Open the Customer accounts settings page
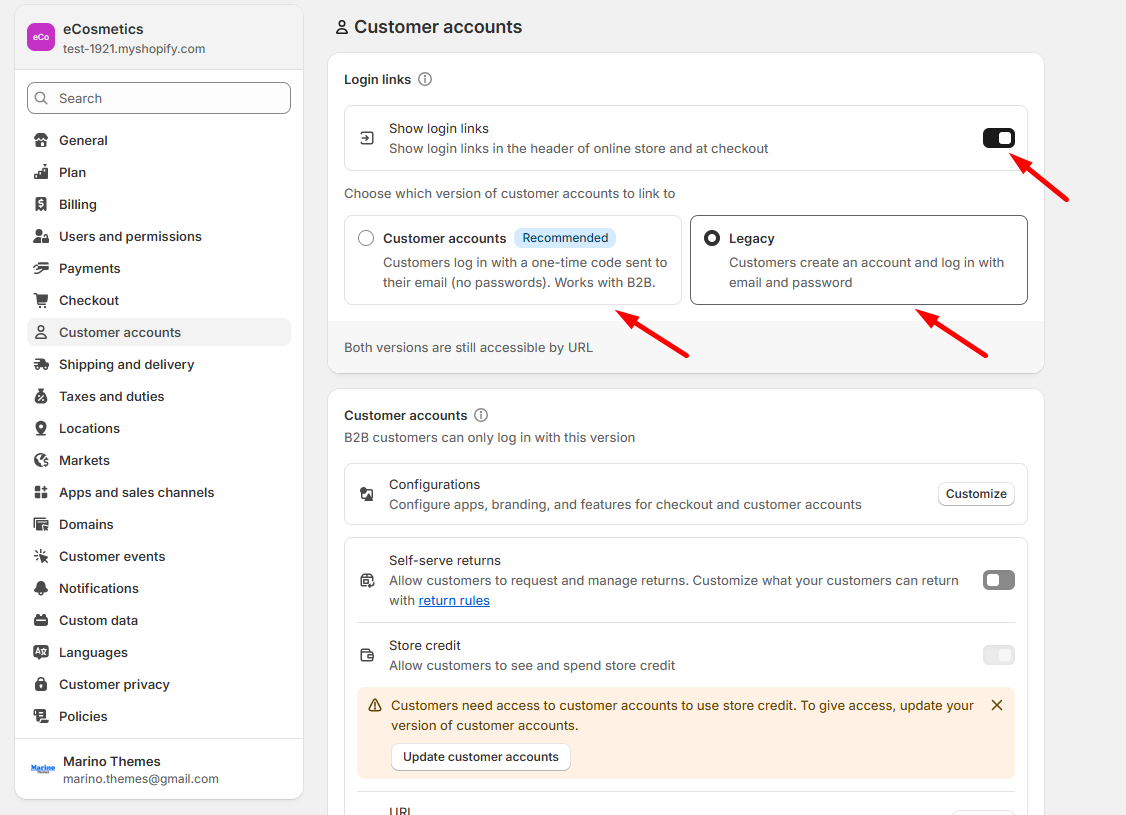1126x815 pixels. (x=159, y=332)
